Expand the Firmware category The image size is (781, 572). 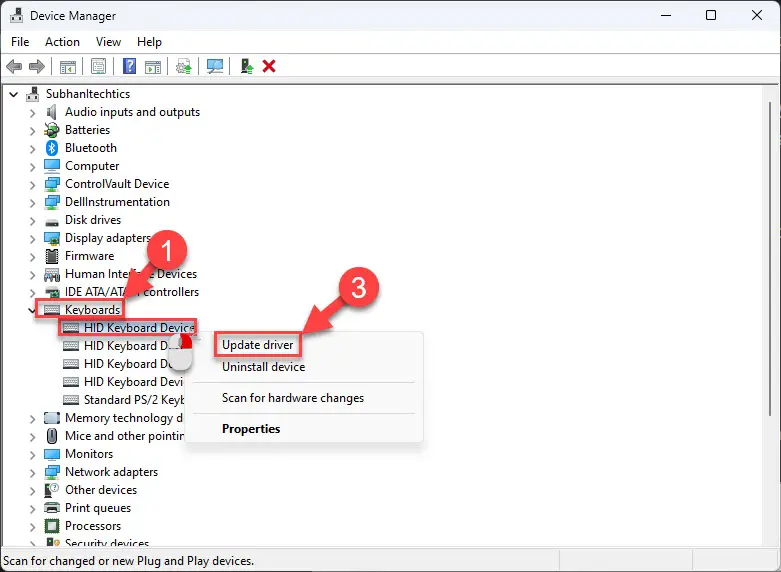click(32, 257)
